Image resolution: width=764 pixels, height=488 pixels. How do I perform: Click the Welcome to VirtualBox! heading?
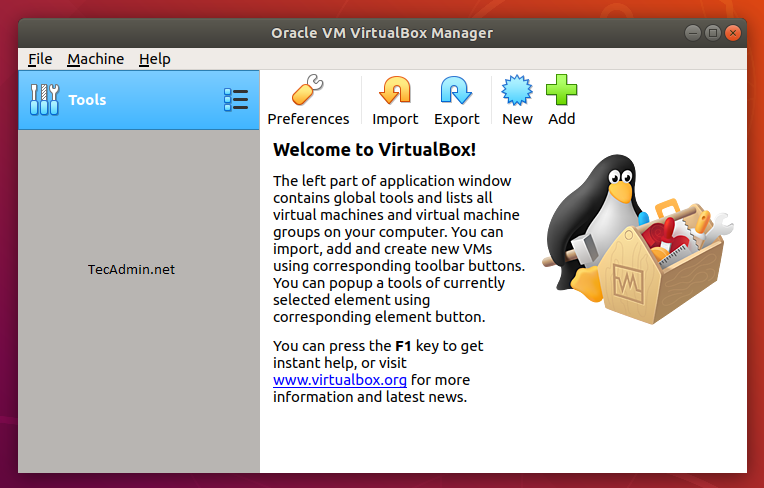point(374,150)
